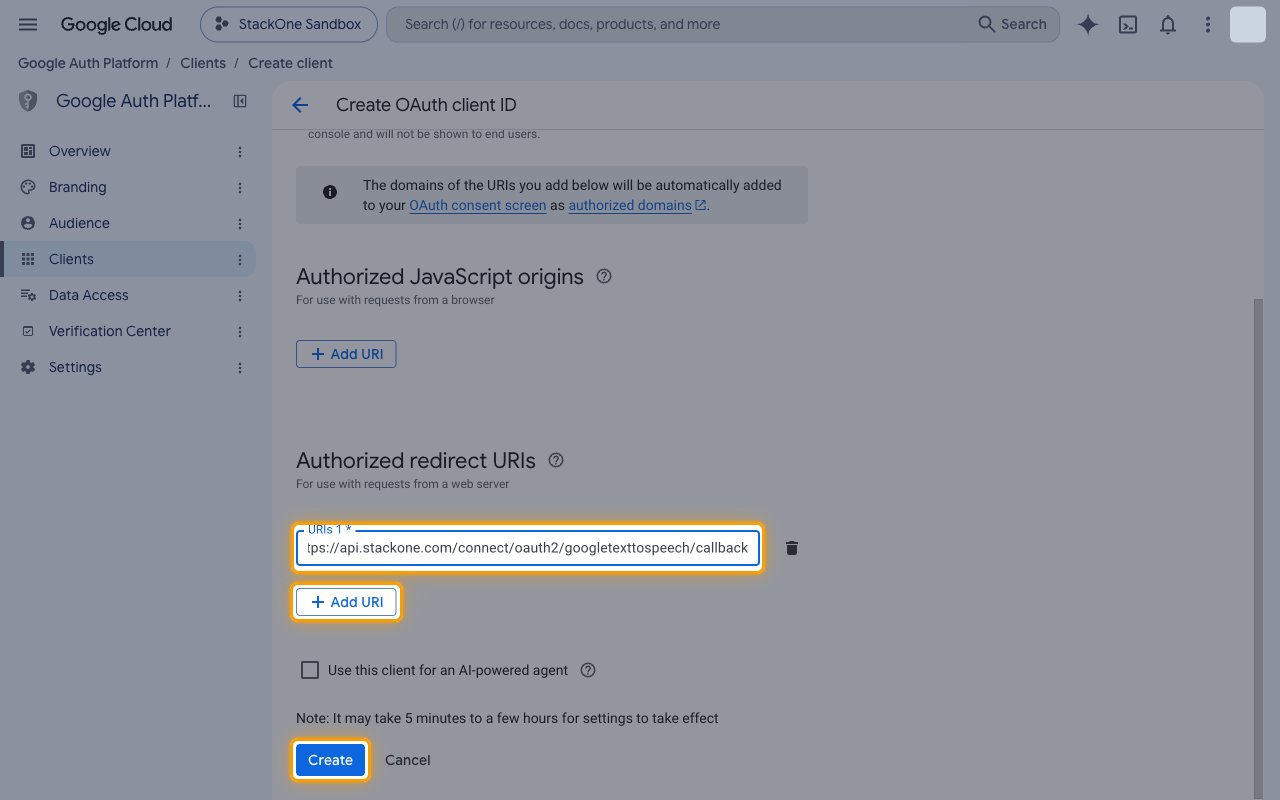Open the top bar three-dot settings menu

pyautogui.click(x=1208, y=25)
